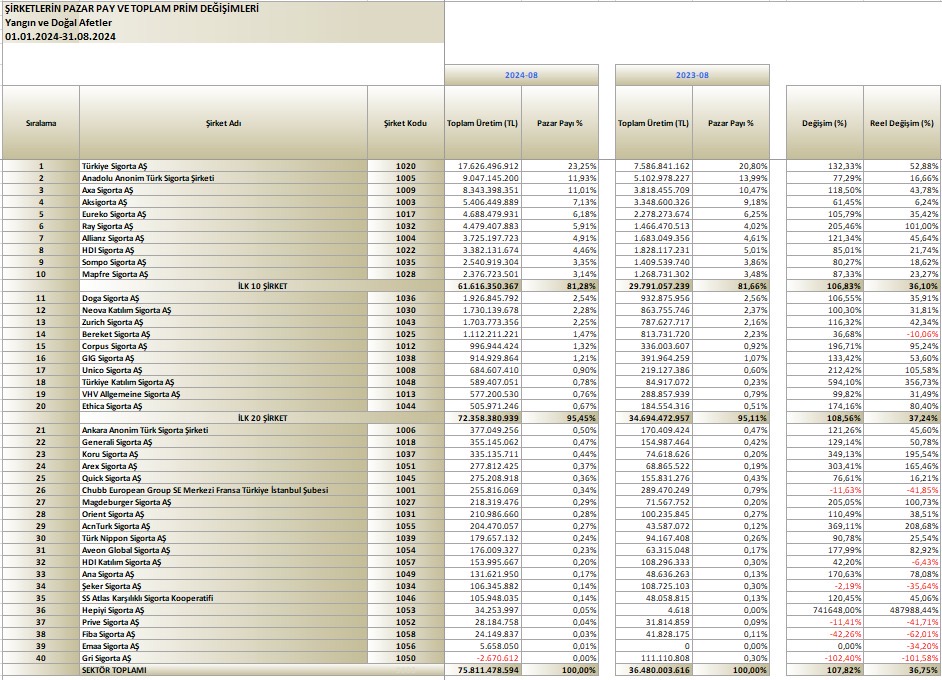
Task: Select 'Pazar Payı %' header under 2023-08
Action: tap(731, 123)
